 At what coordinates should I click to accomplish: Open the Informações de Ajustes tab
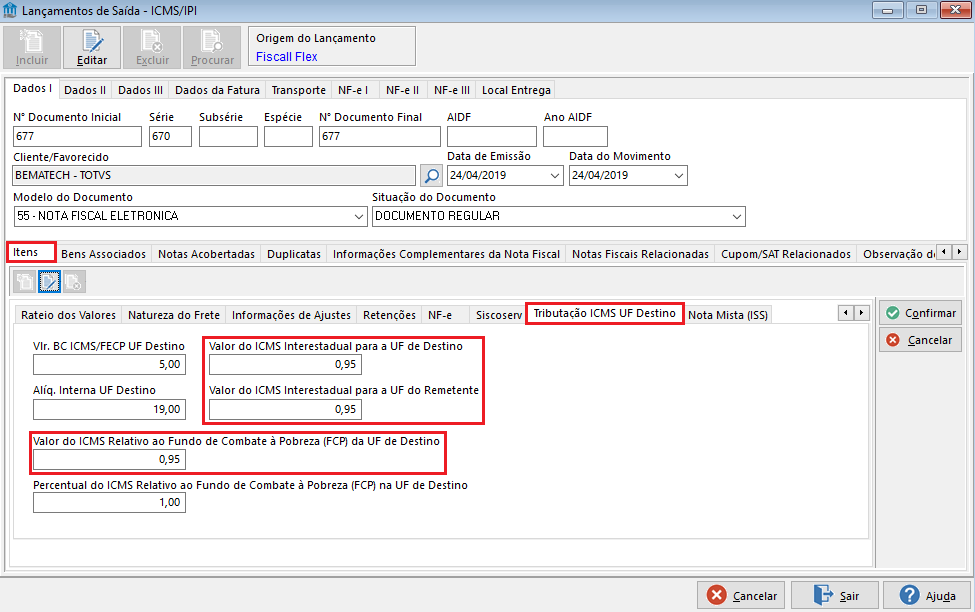pos(292,315)
